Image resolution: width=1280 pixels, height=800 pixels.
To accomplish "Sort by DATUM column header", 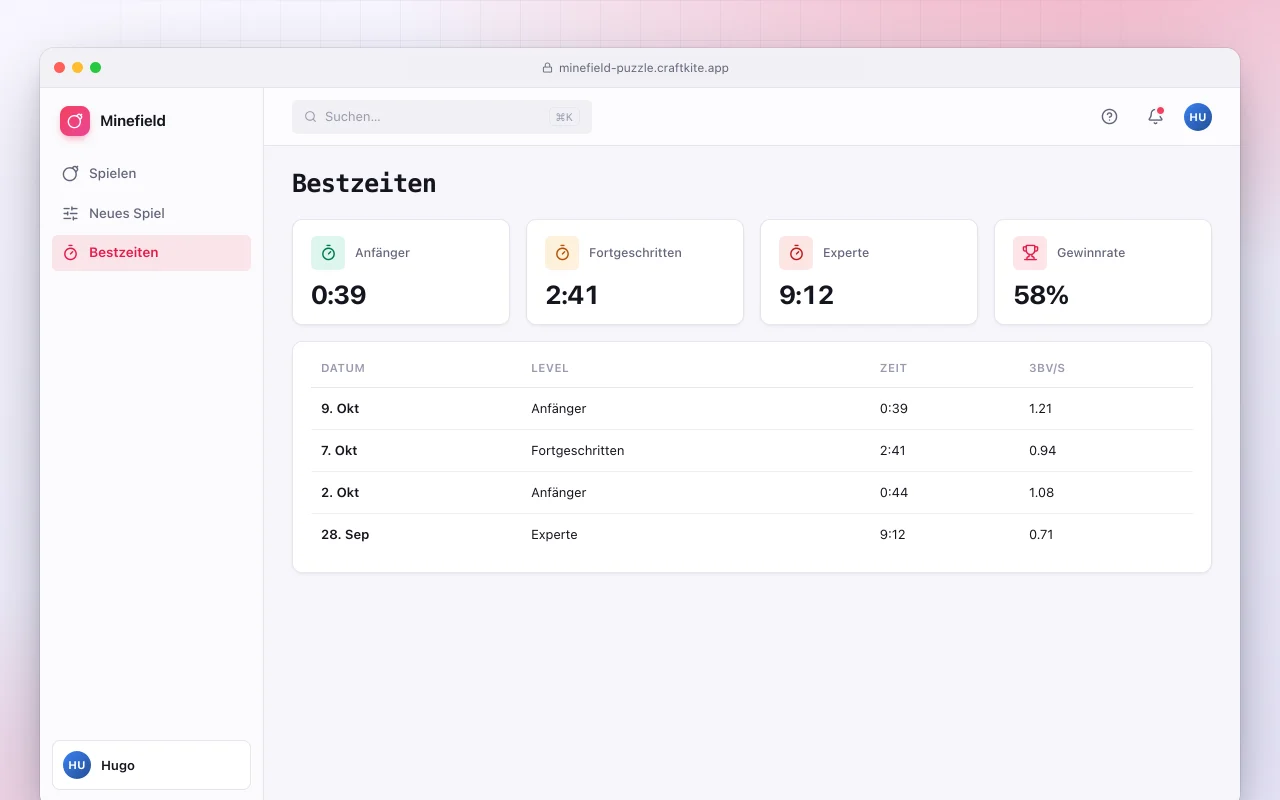I will pos(343,368).
